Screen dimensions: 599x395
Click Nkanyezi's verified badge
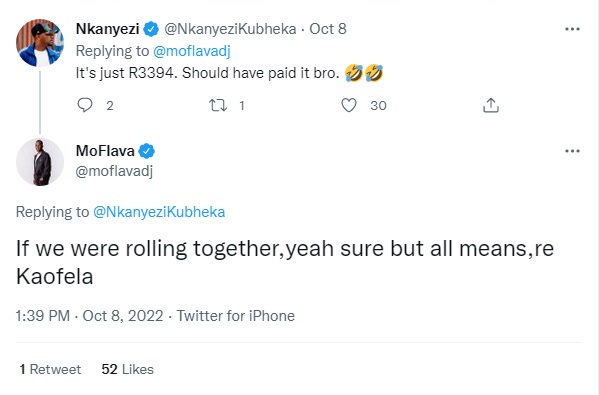point(151,29)
